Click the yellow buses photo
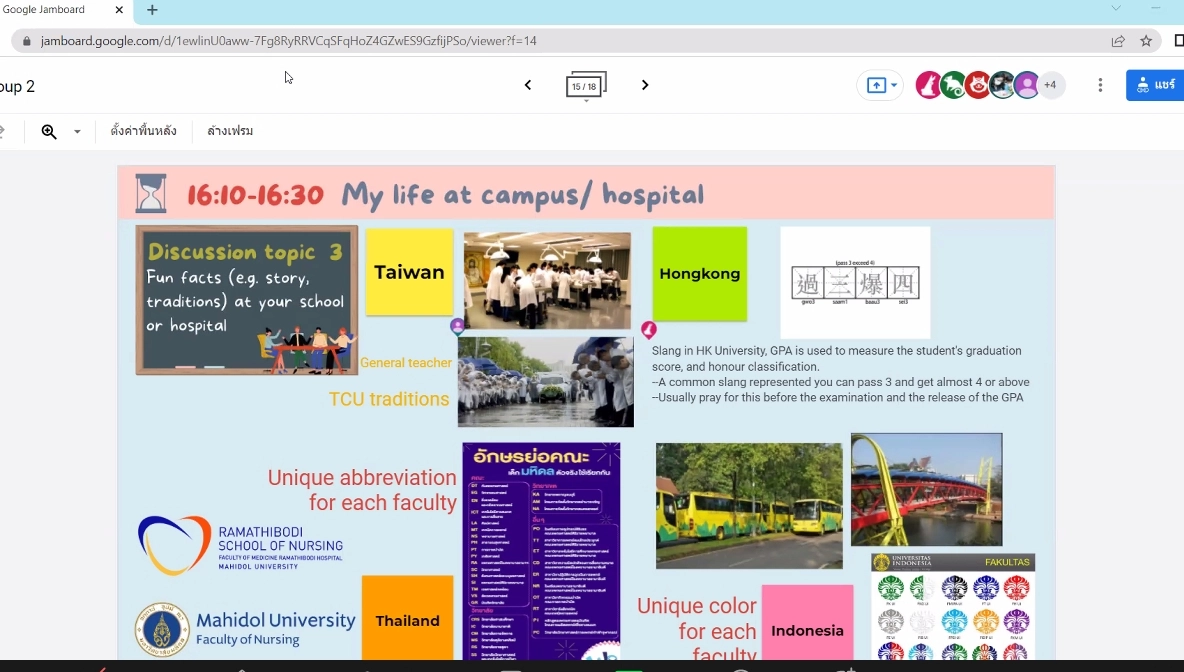1184x672 pixels. [749, 506]
